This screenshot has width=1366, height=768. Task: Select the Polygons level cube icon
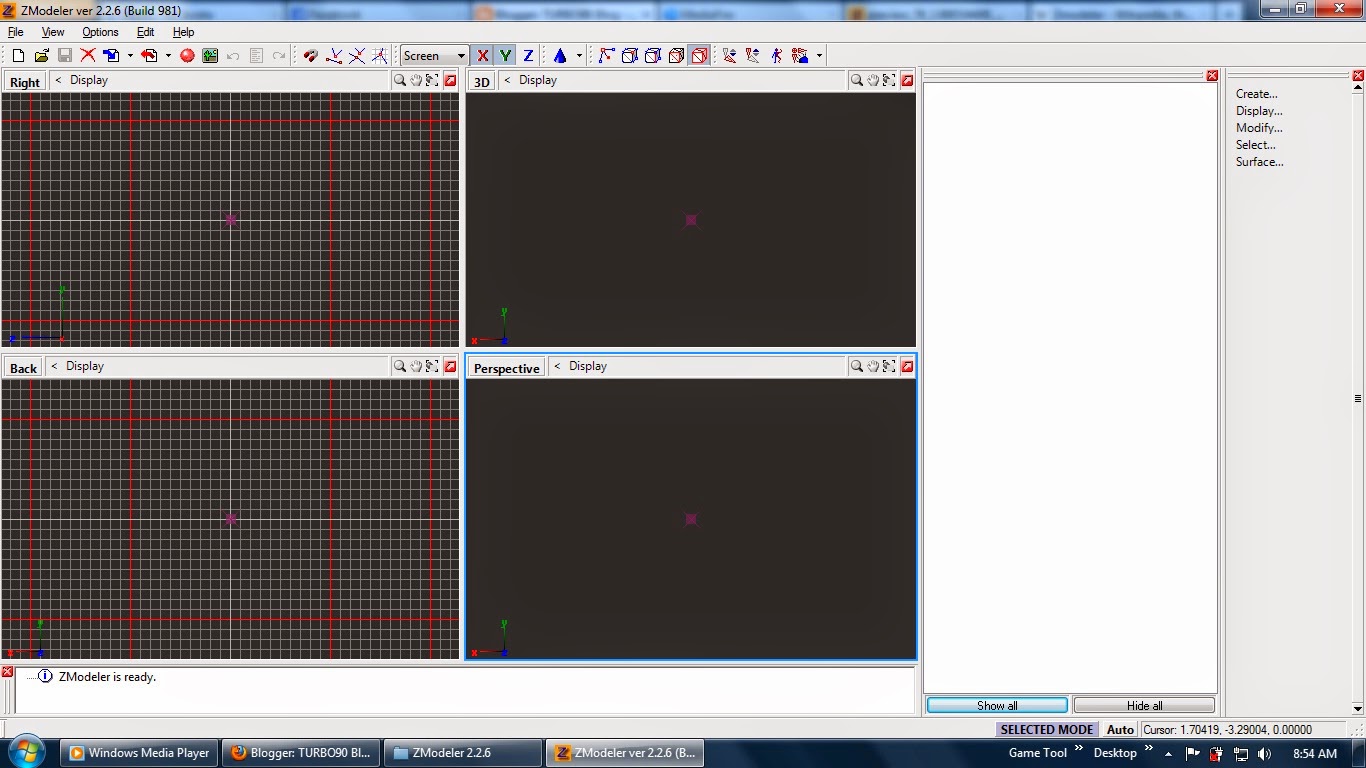click(676, 56)
